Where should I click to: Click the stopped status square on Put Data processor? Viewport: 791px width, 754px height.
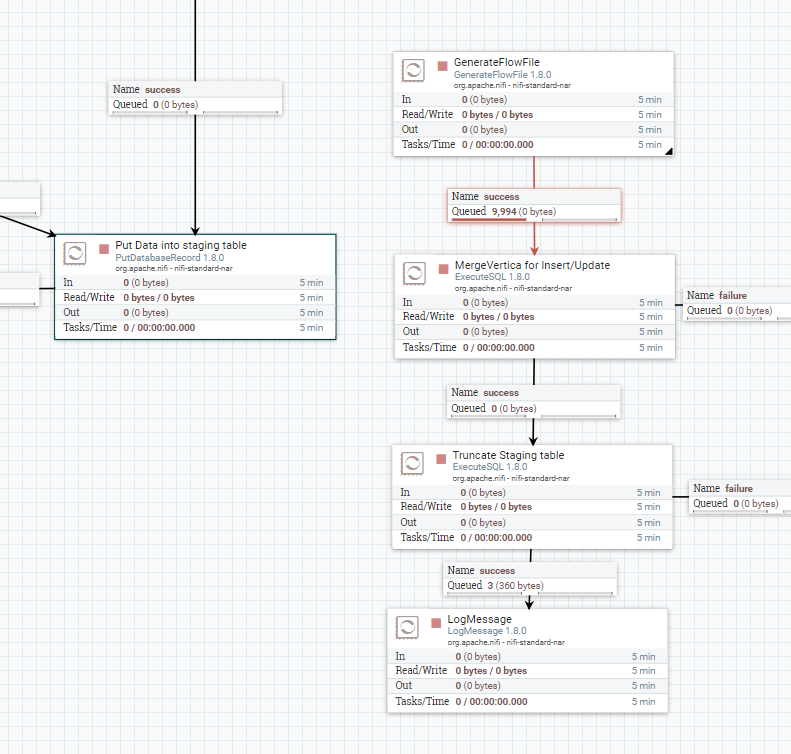104,249
